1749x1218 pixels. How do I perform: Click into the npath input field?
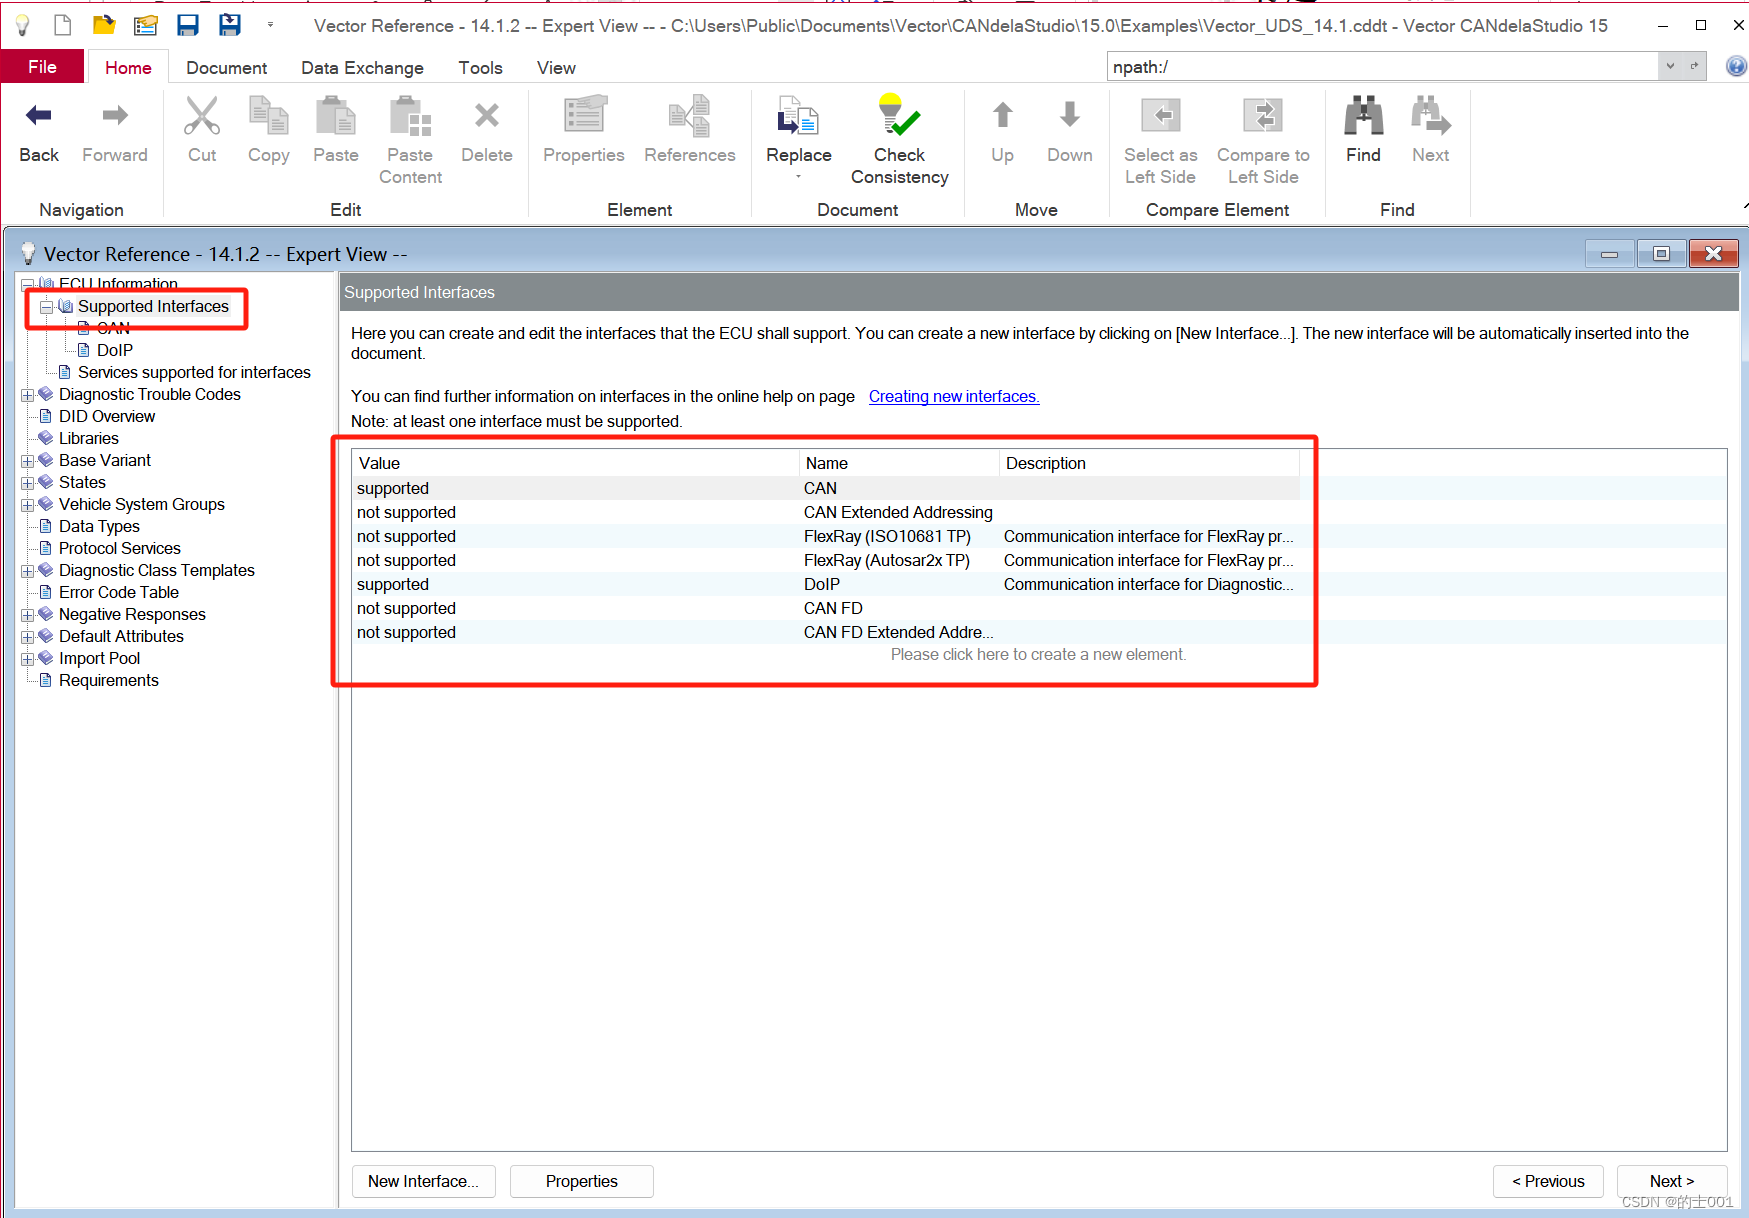[1382, 66]
